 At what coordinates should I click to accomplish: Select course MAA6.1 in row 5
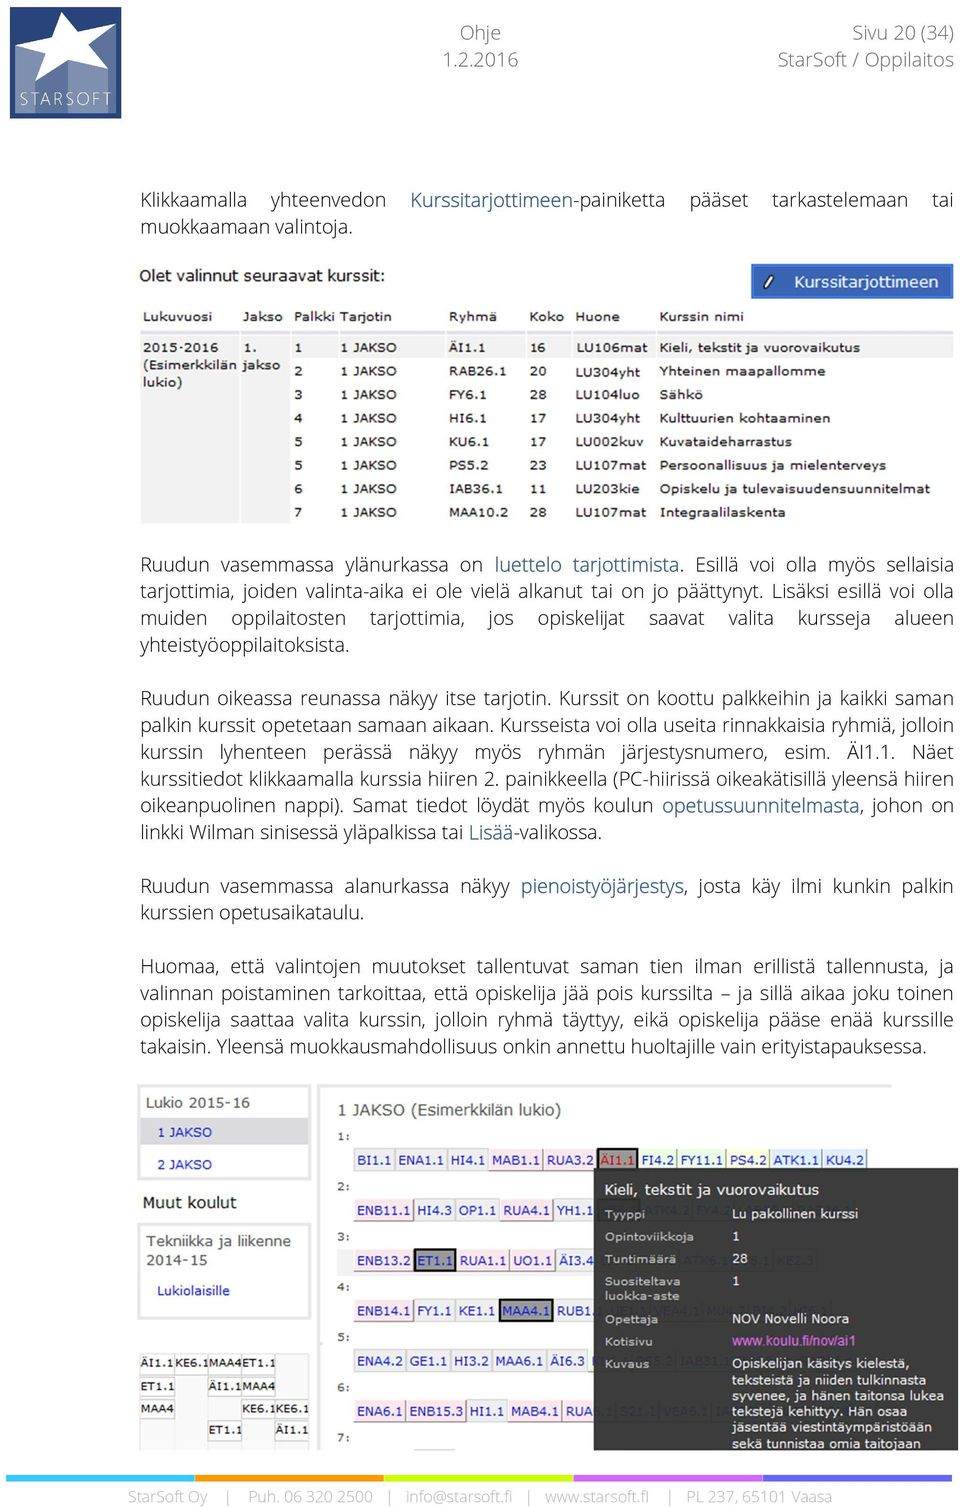pyautogui.click(x=519, y=1361)
